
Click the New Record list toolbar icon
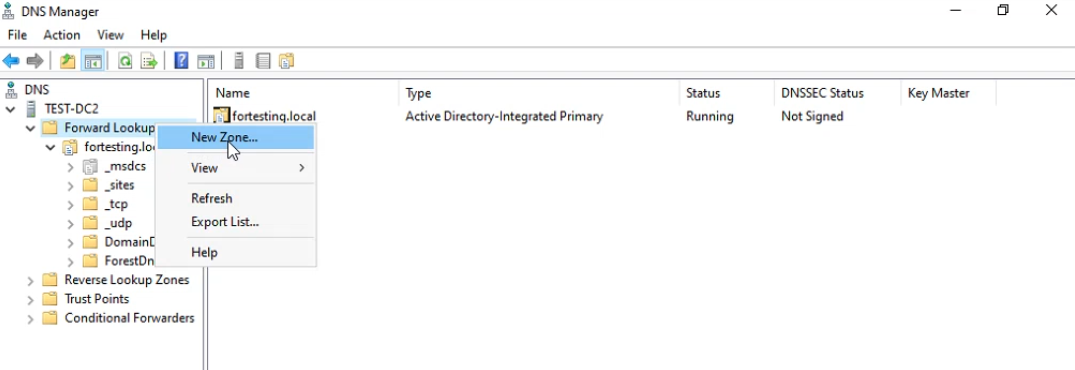point(263,61)
